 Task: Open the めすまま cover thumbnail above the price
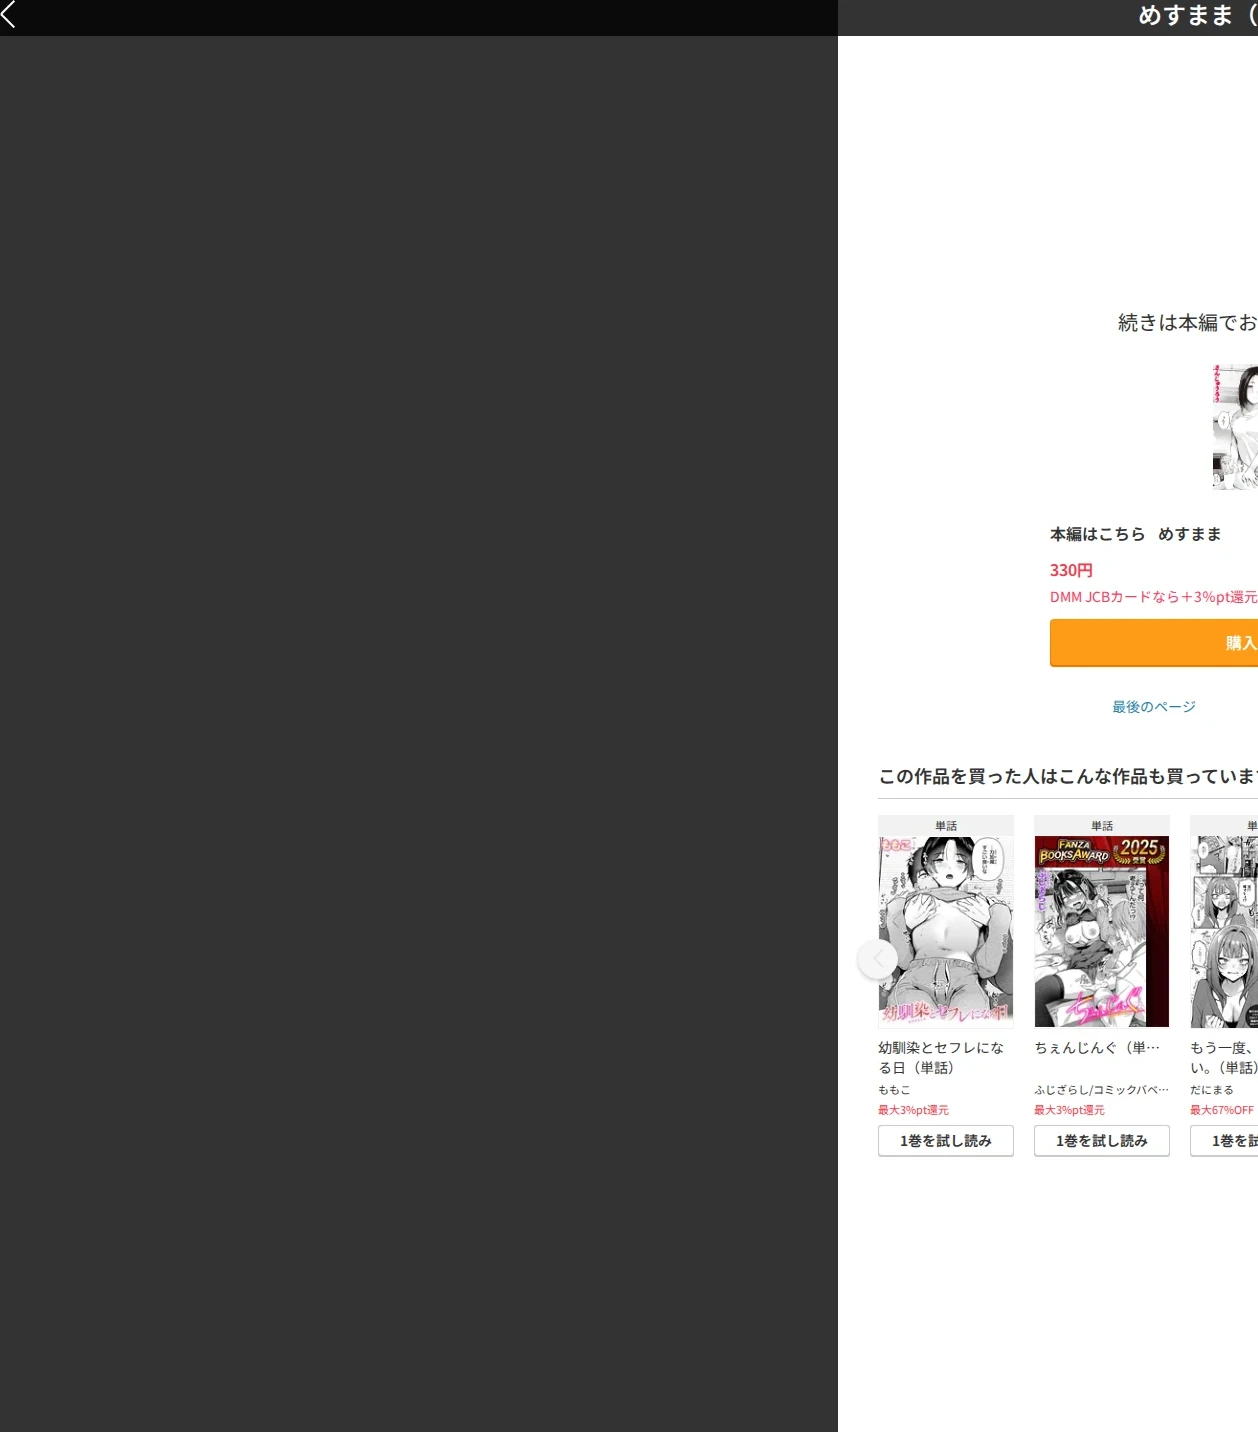coord(1235,427)
